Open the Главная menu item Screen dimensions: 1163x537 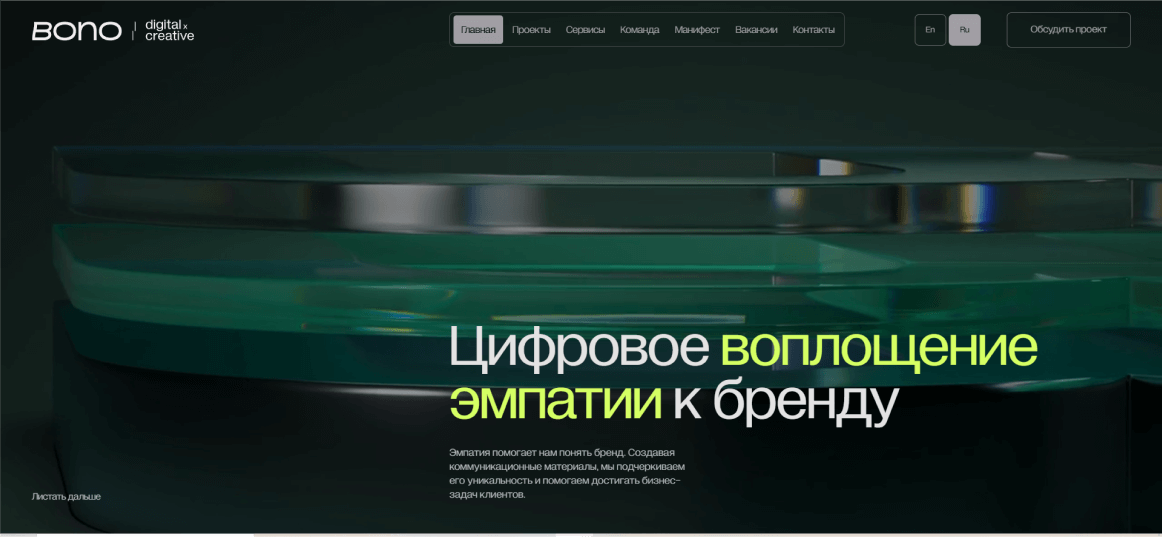[478, 30]
